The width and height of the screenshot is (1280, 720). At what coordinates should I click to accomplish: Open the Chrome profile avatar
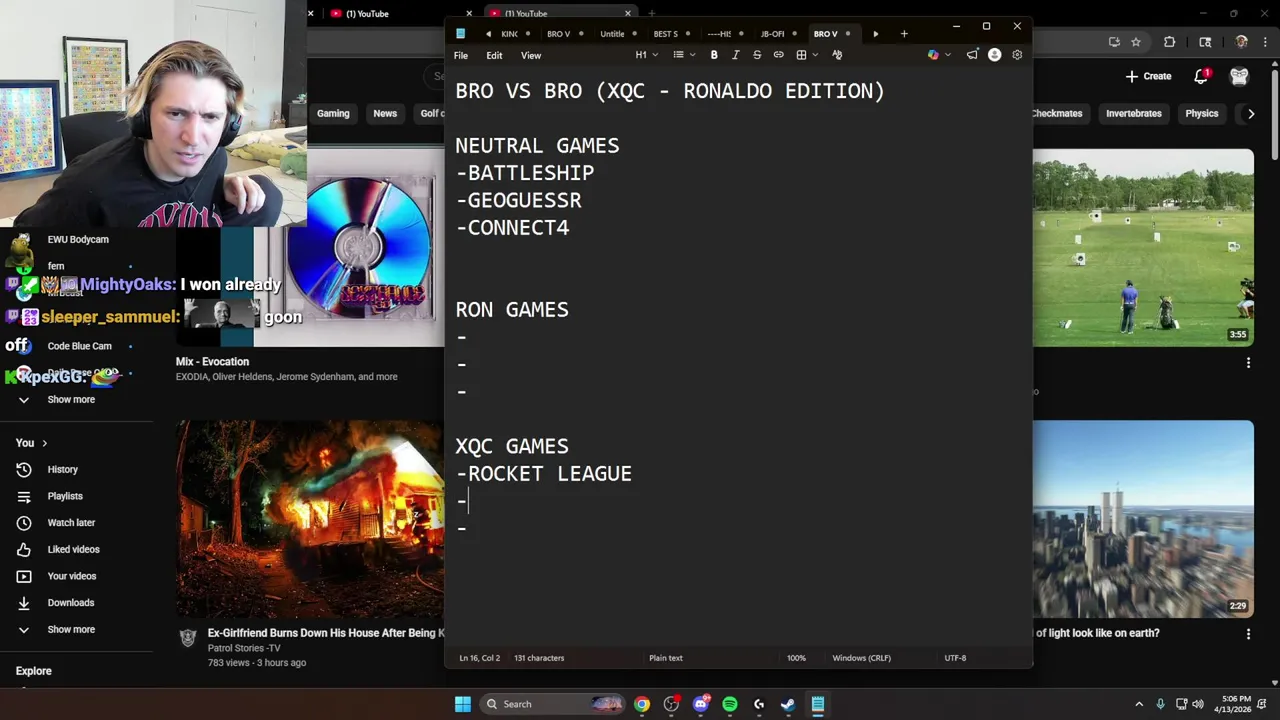tap(1241, 42)
